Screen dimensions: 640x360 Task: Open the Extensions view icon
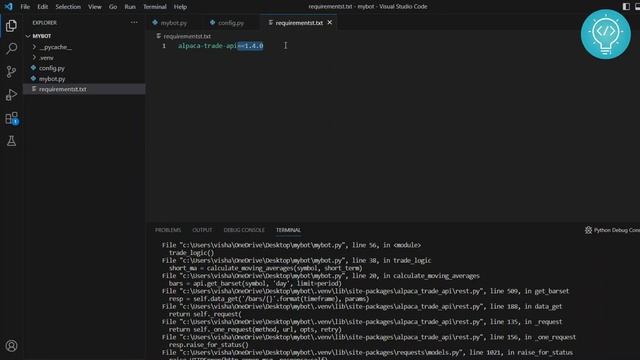coord(11,118)
